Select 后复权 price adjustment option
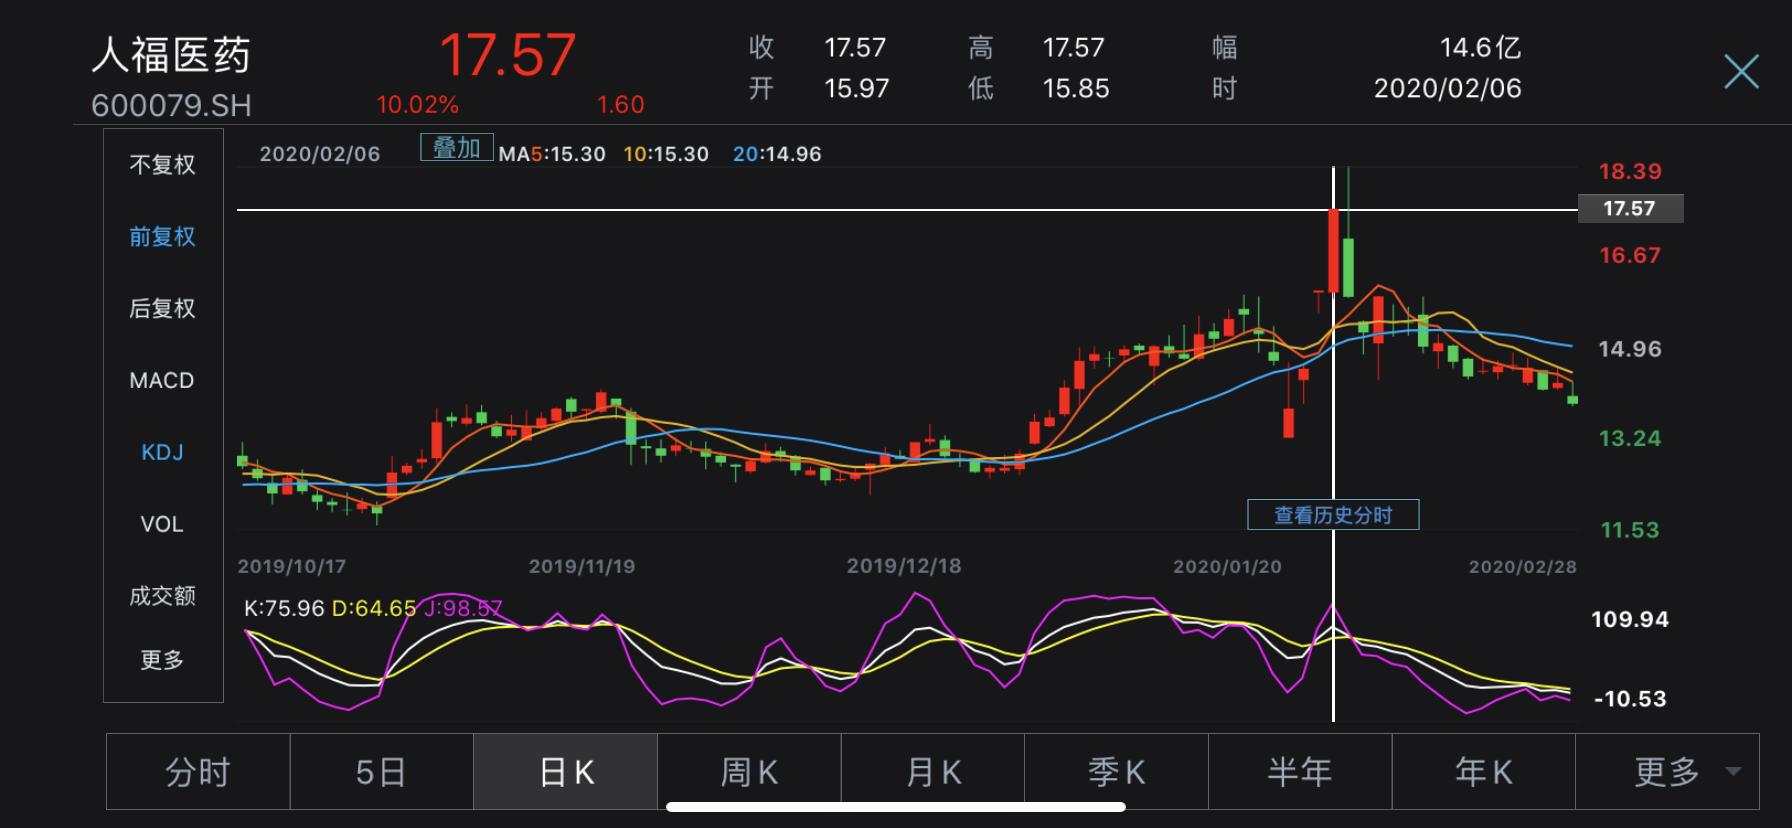 tap(162, 308)
